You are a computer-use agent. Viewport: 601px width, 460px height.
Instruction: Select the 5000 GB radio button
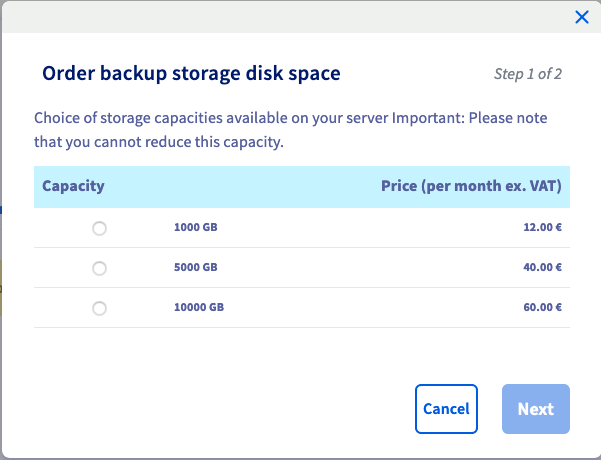click(99, 268)
